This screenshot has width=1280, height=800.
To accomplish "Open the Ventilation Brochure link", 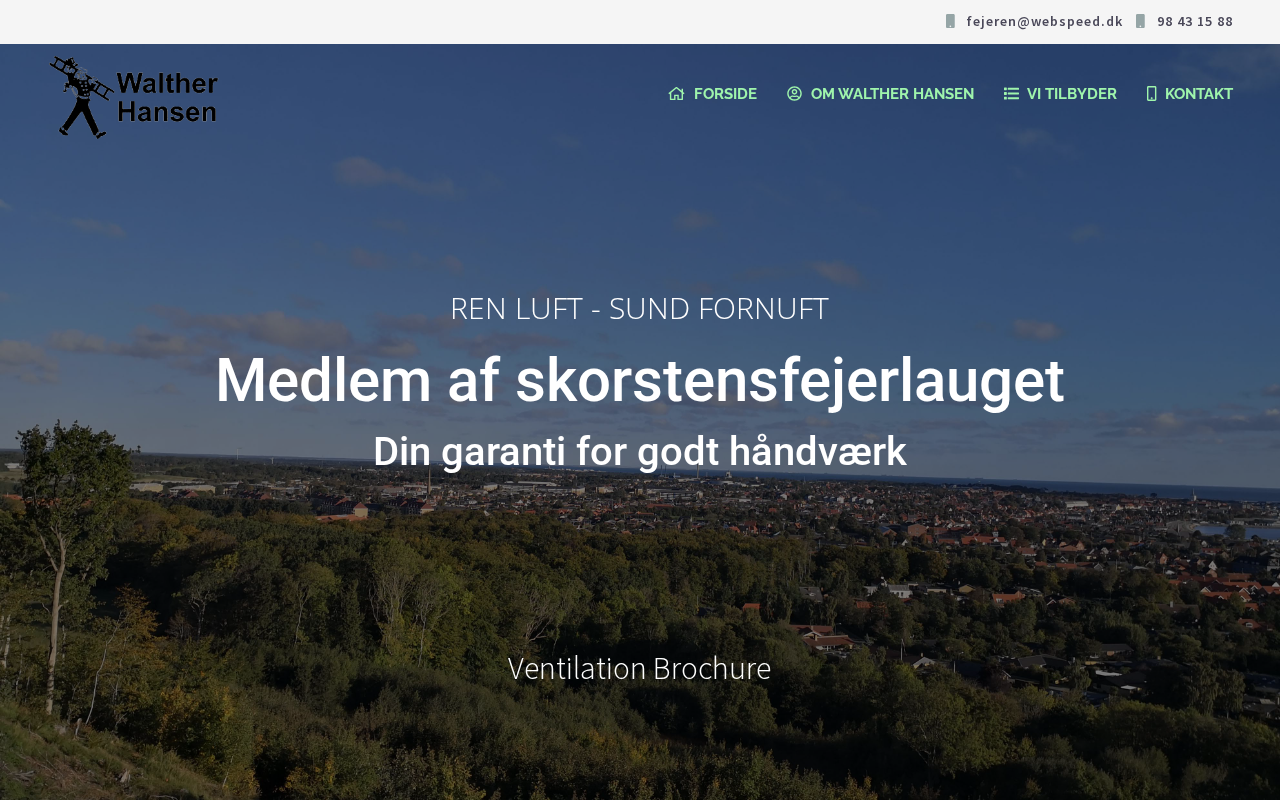I will pyautogui.click(x=639, y=668).
